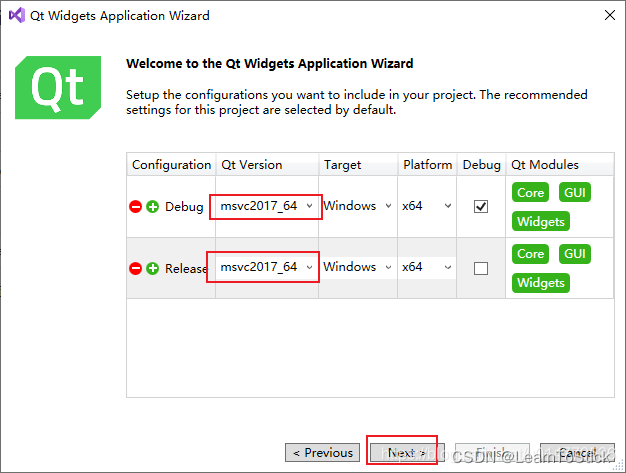Click the Qt Modules column header
This screenshot has width=626, height=473.
point(560,164)
